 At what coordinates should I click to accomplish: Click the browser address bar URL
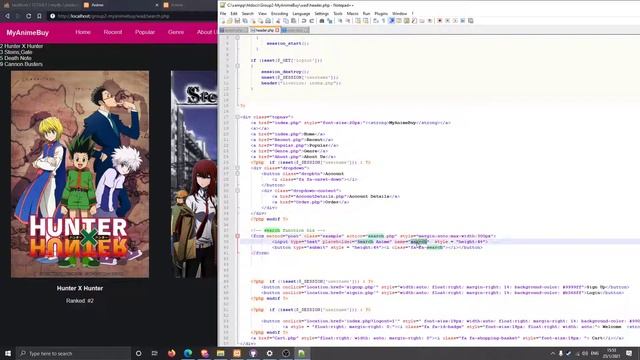tap(113, 16)
